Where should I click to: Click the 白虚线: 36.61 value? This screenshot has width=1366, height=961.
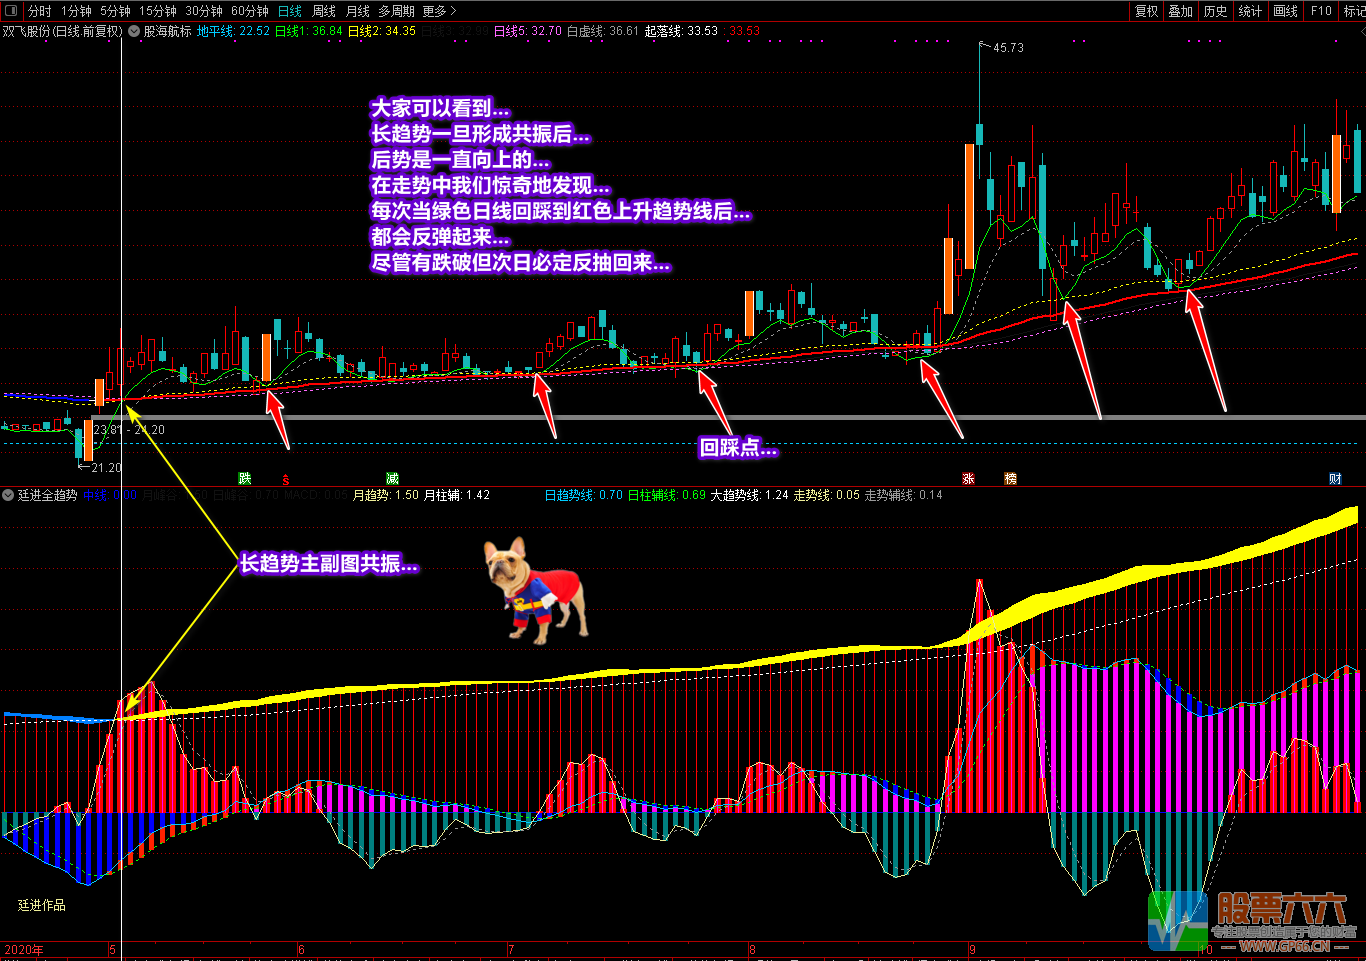pos(603,31)
